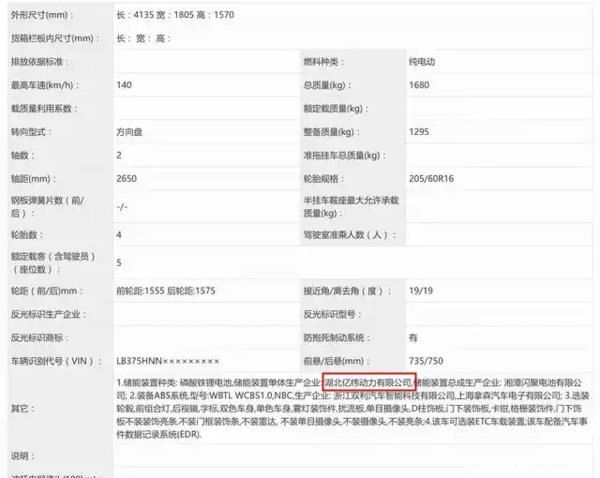Screen dimensions: 600x478
Task: Click the 轴距(mm) label
Action: pyautogui.click(x=33, y=179)
